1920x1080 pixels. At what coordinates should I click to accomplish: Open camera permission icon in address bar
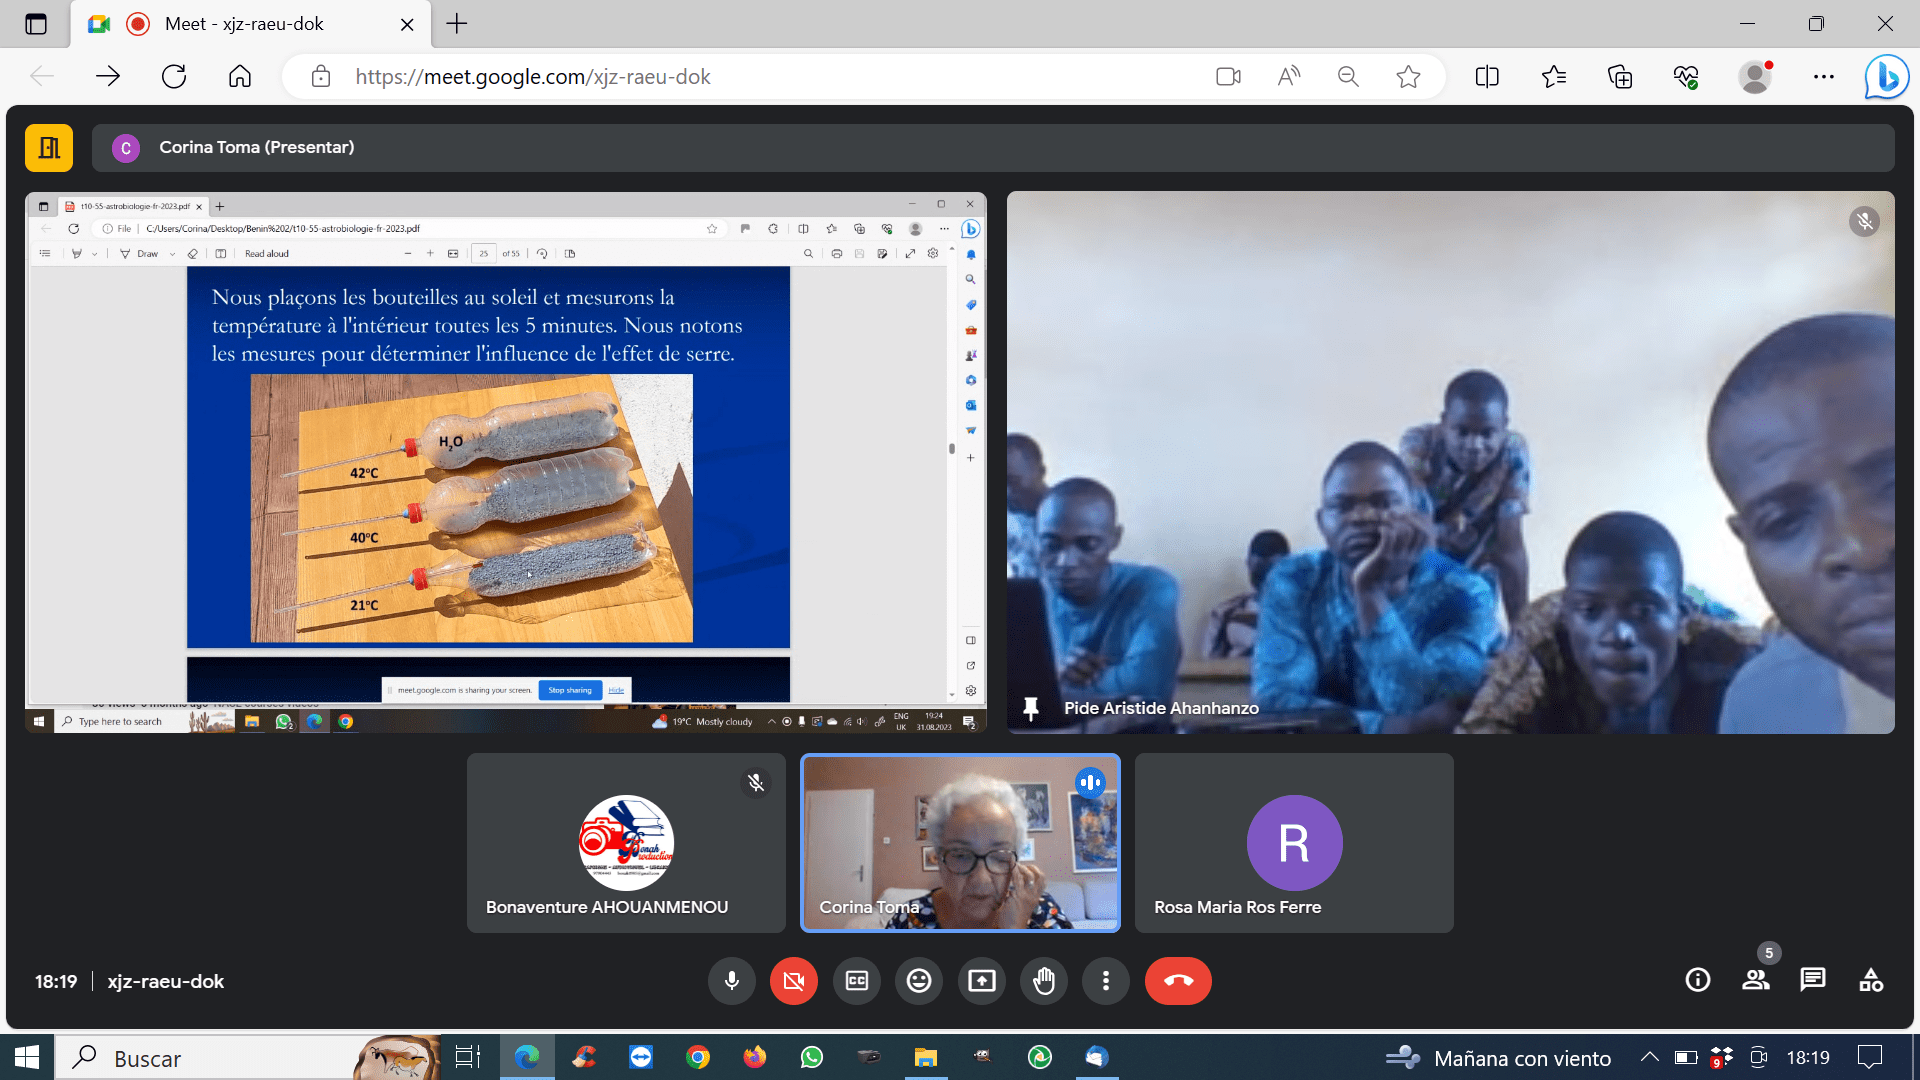(x=1229, y=77)
